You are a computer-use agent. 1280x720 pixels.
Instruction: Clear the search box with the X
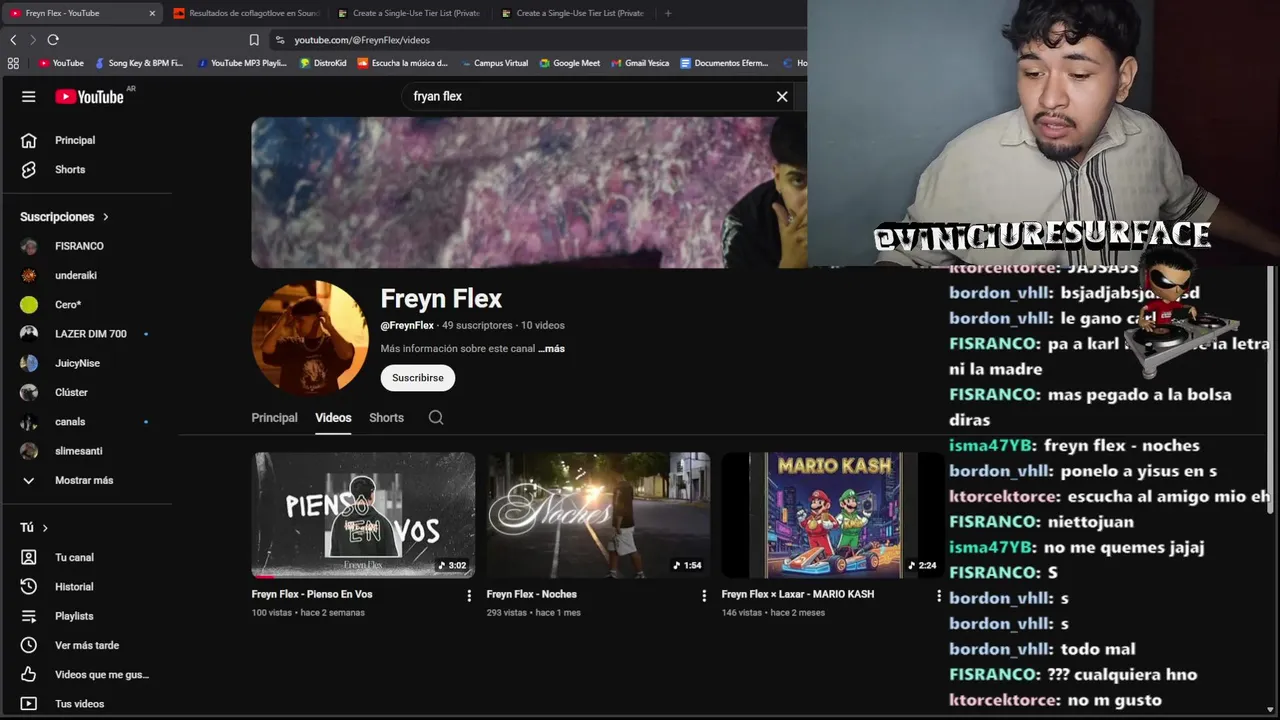tap(782, 97)
